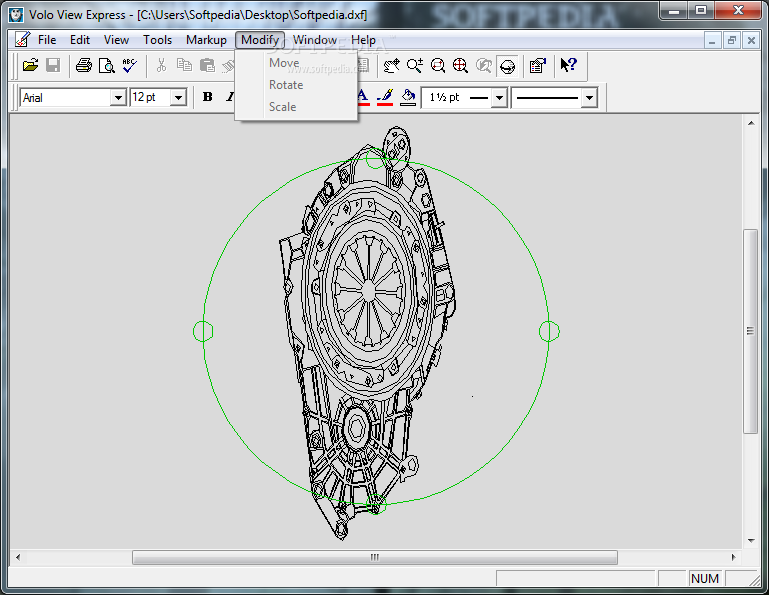Open Print Preview from the toolbar
Screen dimensions: 769x595
pos(106,65)
